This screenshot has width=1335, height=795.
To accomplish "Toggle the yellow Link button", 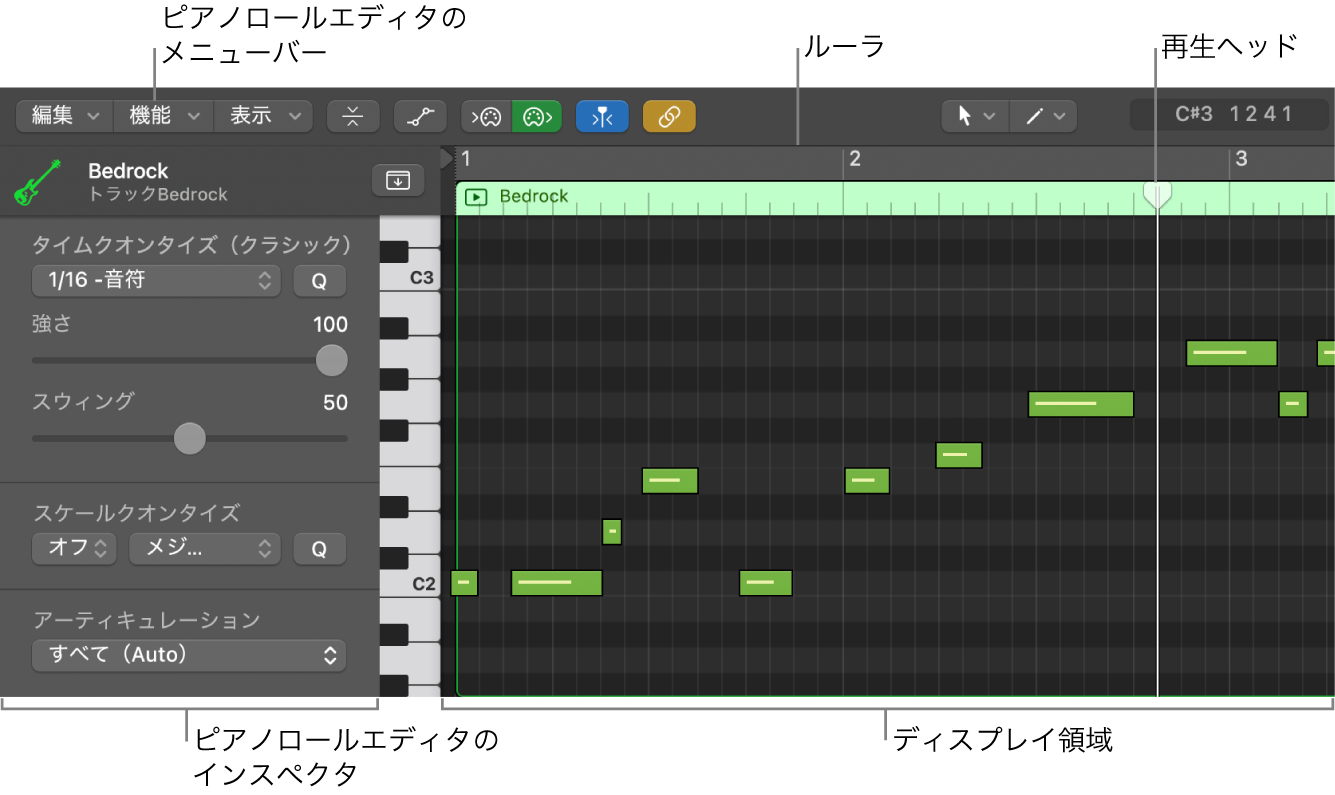I will tap(669, 116).
